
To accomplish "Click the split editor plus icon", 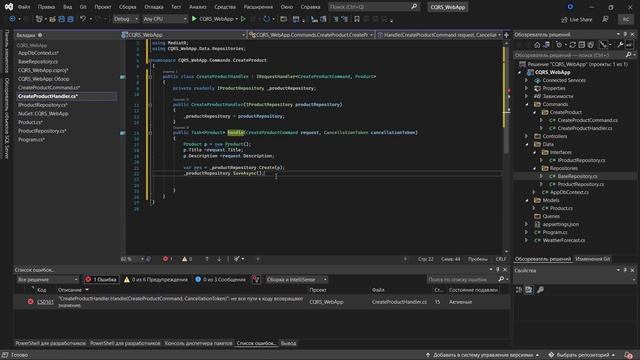I will tap(506, 35).
